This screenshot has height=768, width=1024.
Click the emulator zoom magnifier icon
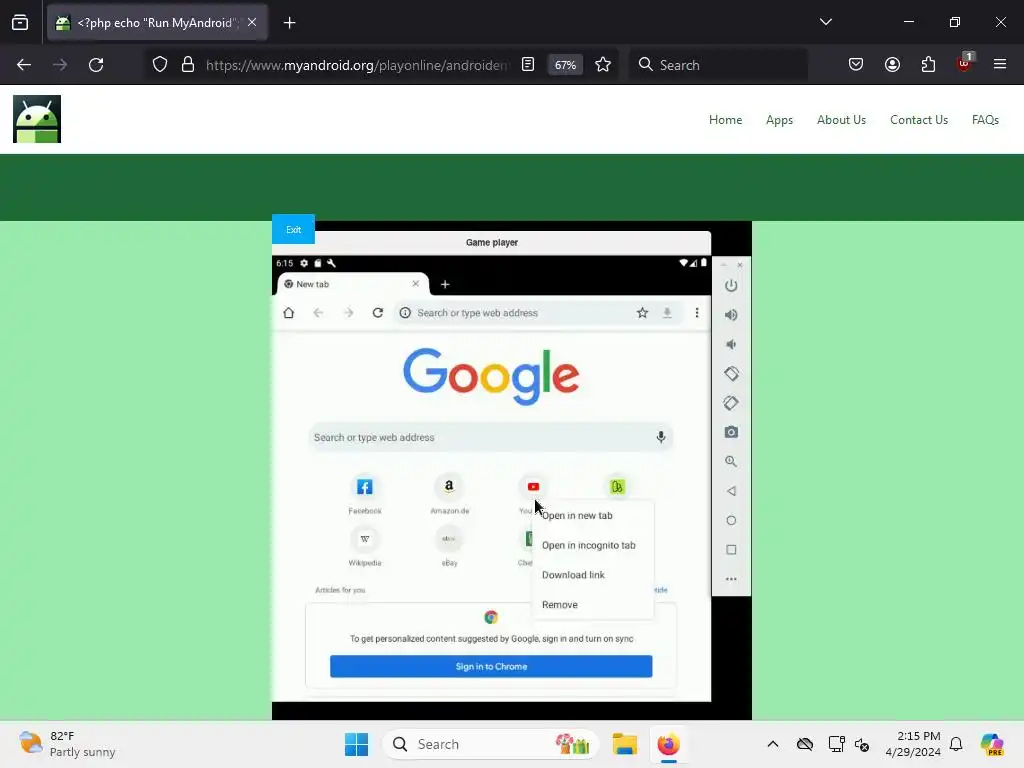pos(731,462)
